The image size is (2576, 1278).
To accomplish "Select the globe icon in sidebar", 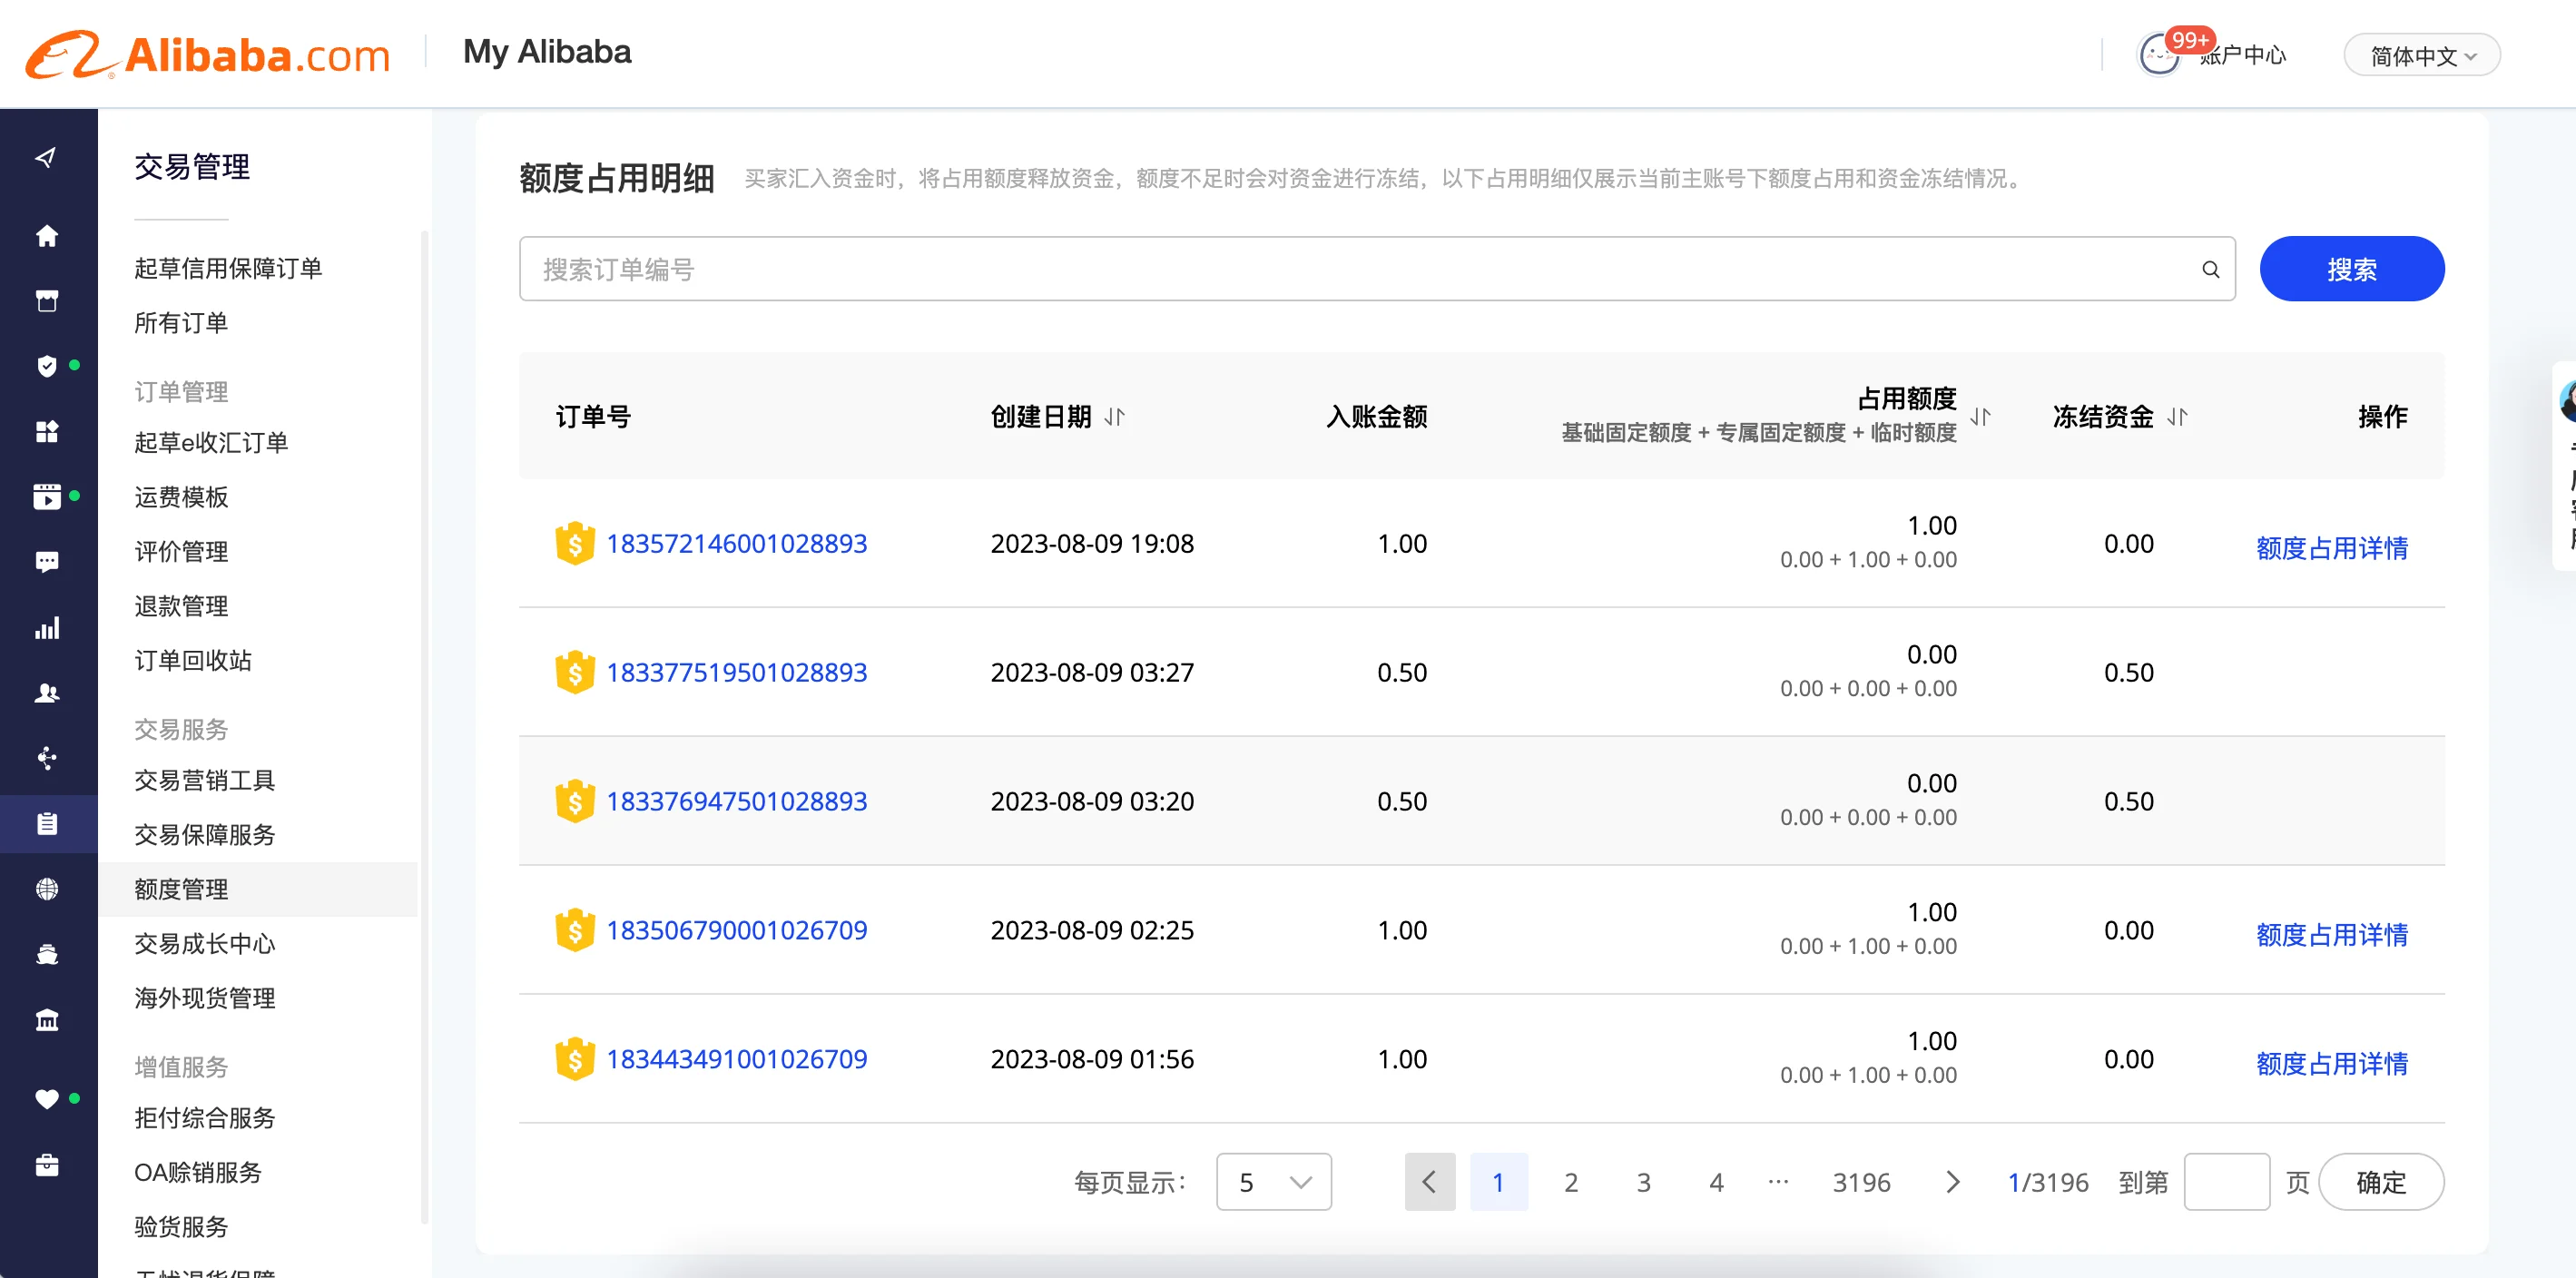I will [x=47, y=889].
